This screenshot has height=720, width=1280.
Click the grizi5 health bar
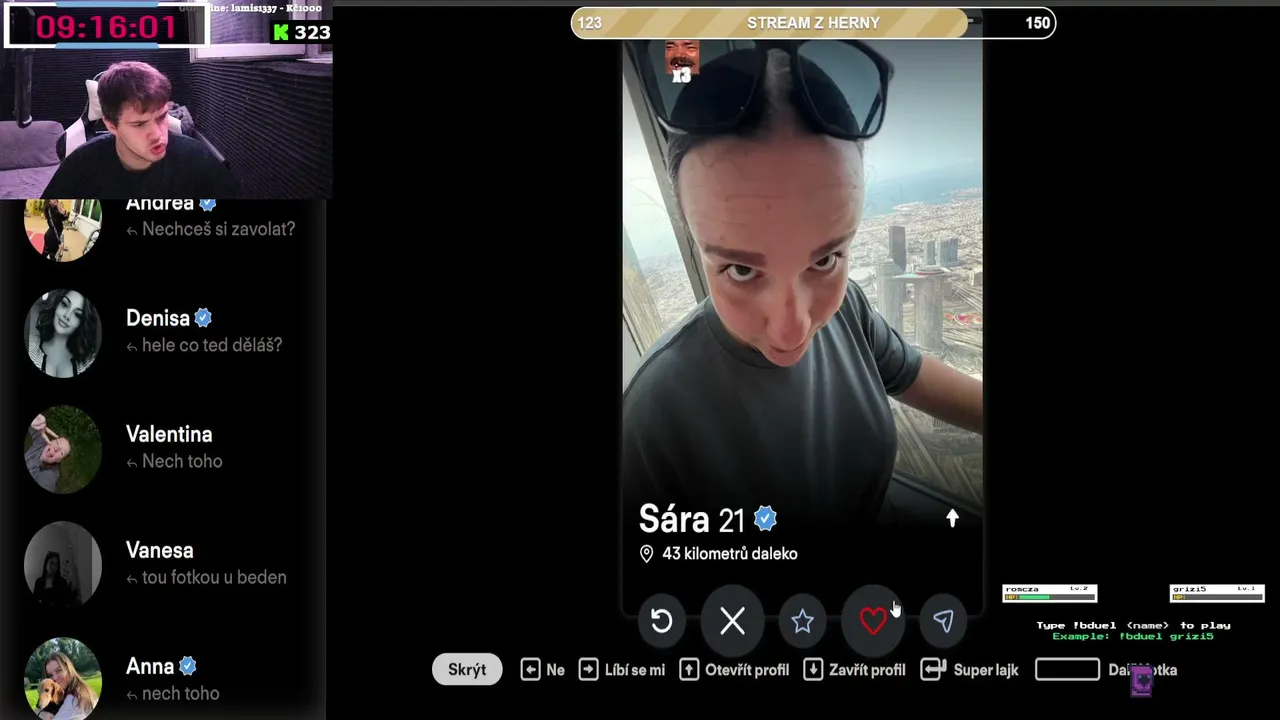click(1217, 594)
